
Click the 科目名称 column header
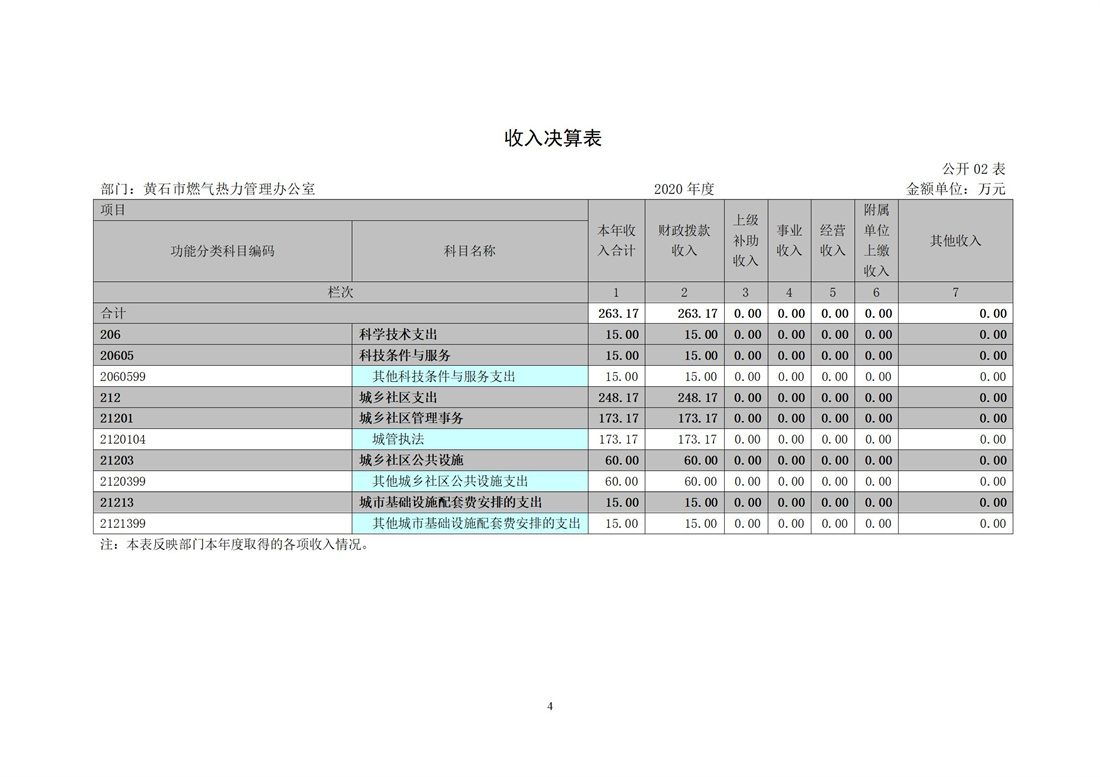(470, 251)
